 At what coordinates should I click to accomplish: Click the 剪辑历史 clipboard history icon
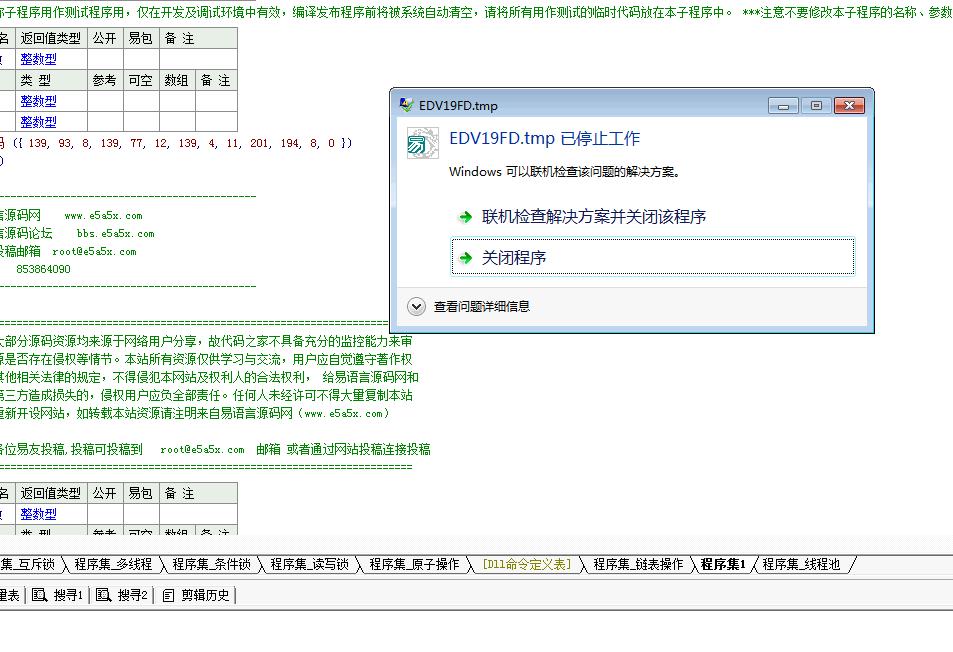tap(168, 595)
